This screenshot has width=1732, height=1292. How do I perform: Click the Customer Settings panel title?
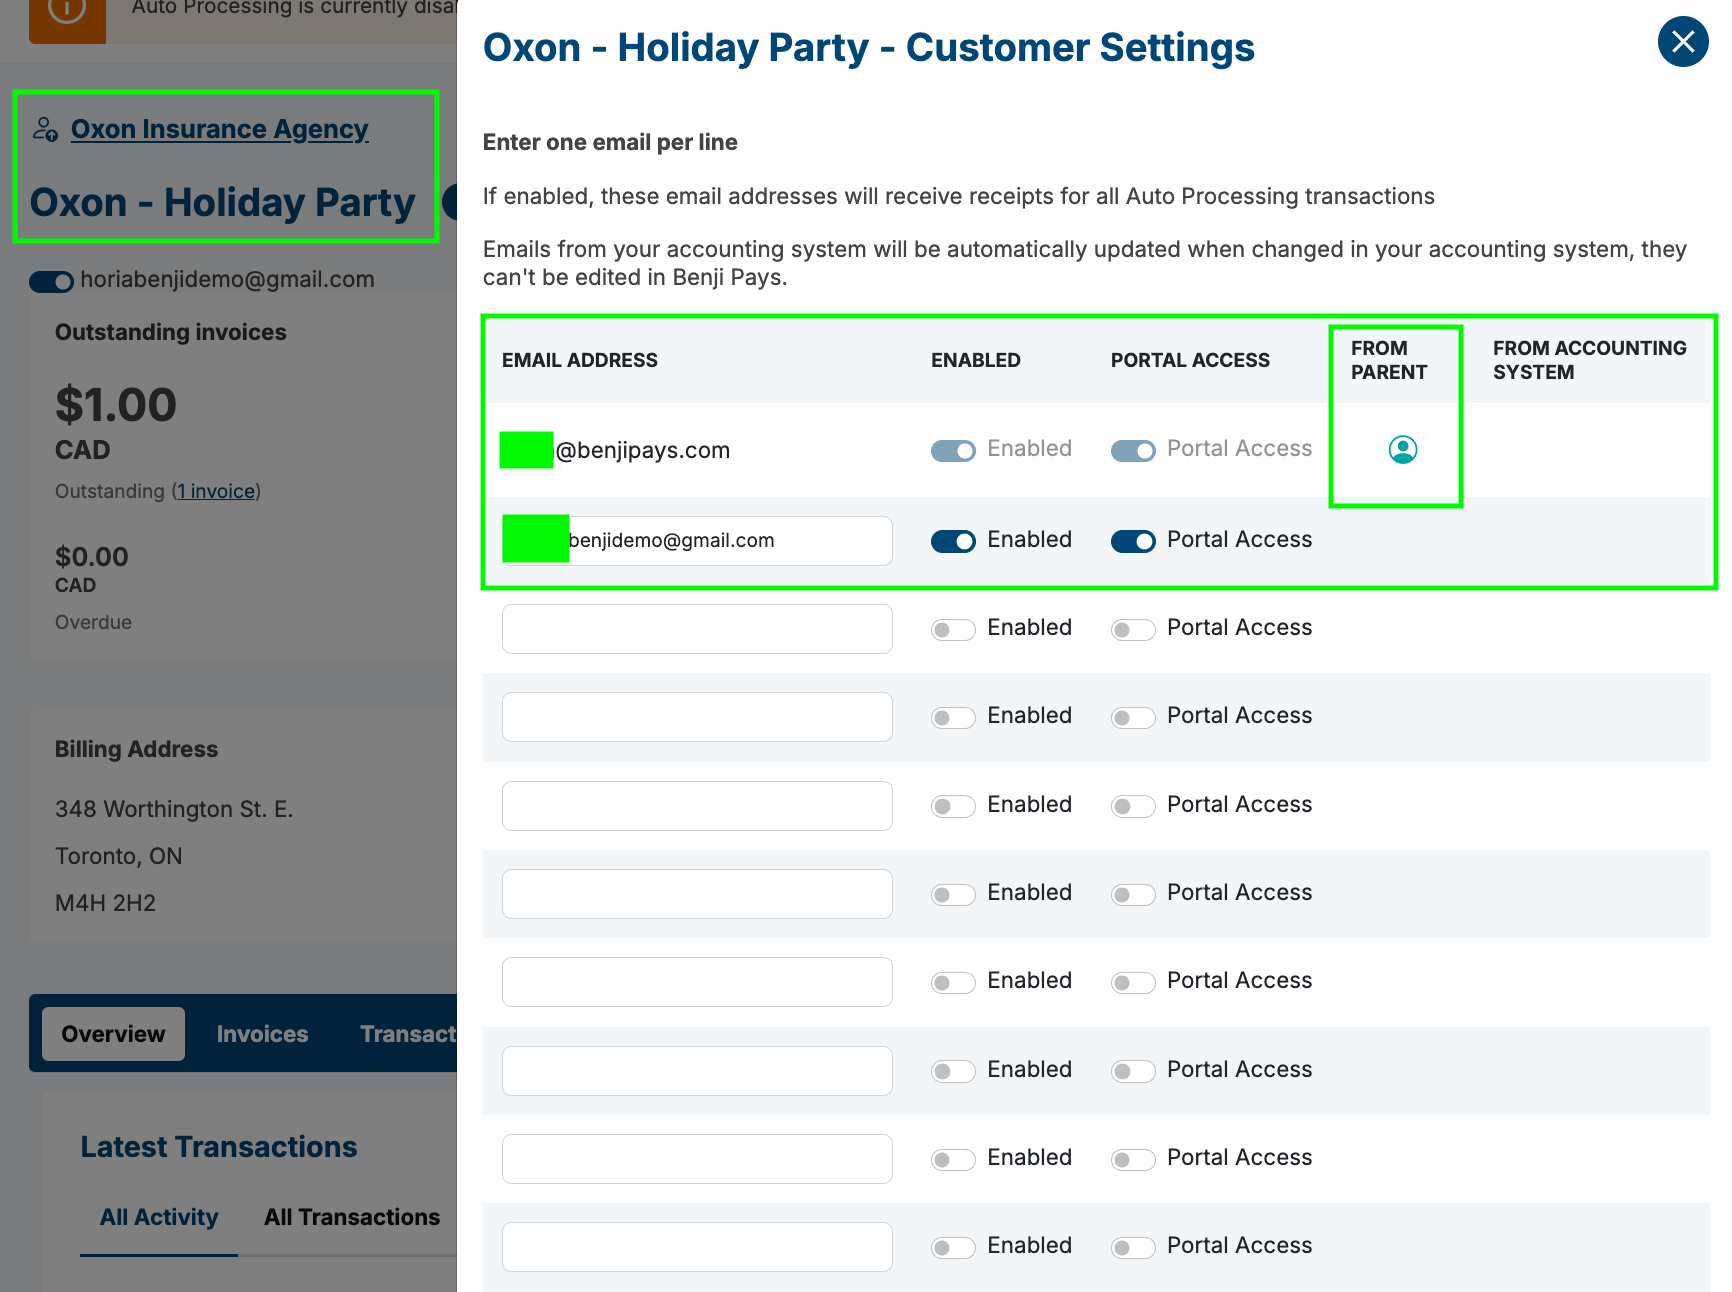click(868, 47)
